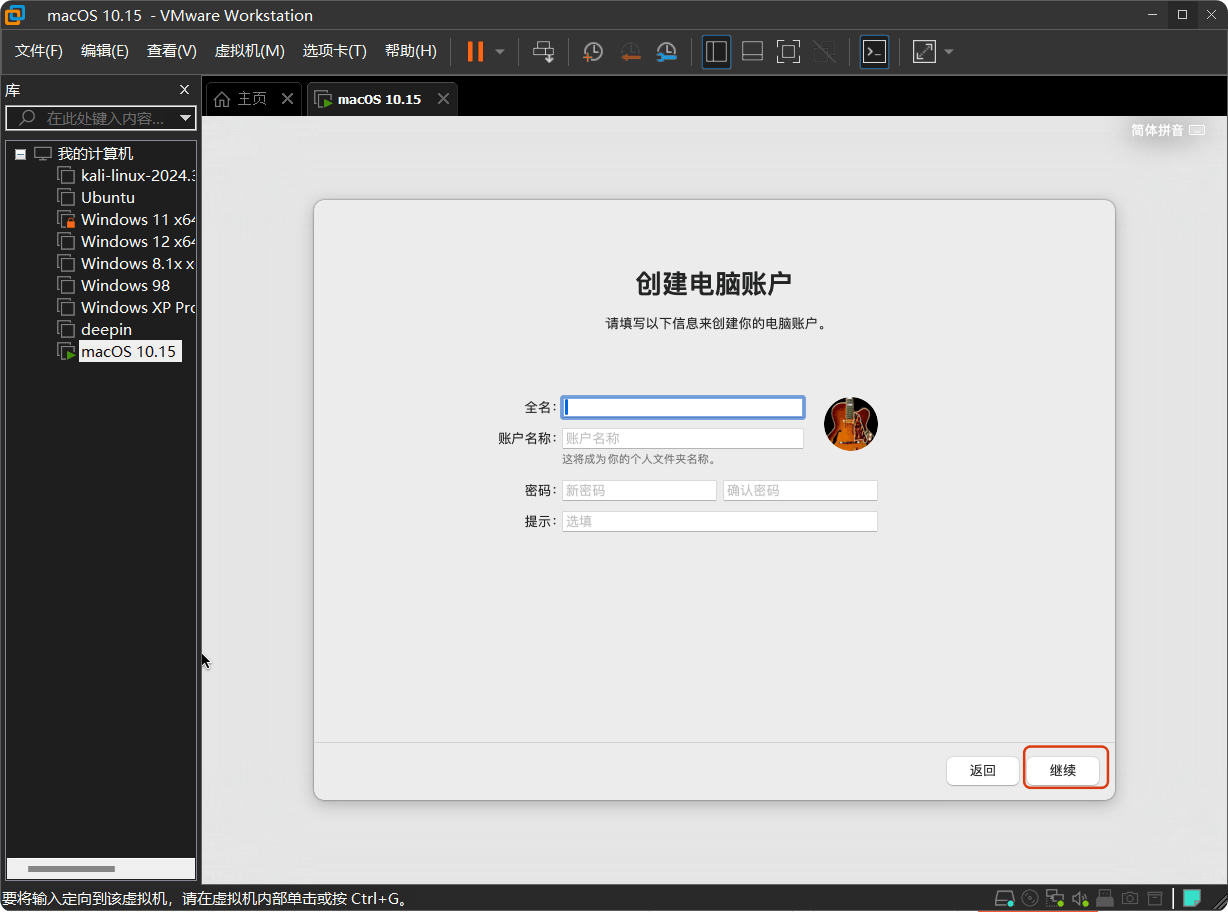Send Ctrl+Alt+Del to the virtual machine

click(543, 51)
